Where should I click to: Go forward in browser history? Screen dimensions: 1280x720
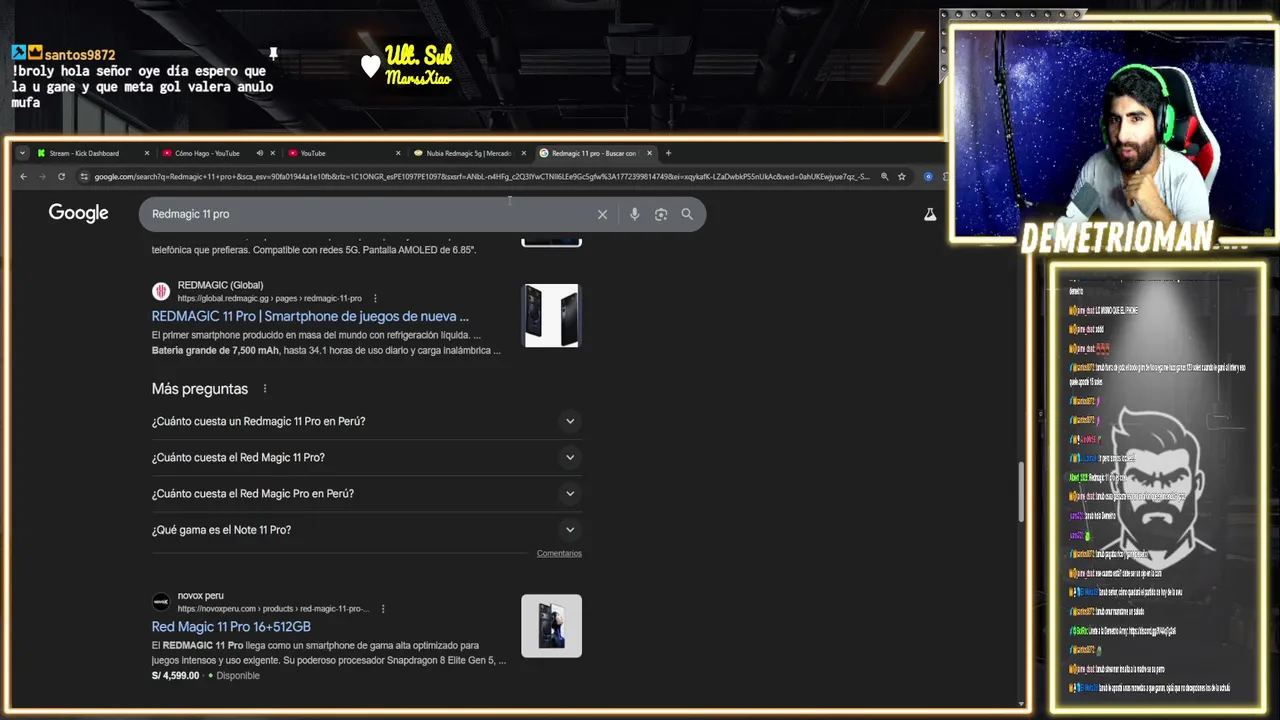[x=42, y=176]
